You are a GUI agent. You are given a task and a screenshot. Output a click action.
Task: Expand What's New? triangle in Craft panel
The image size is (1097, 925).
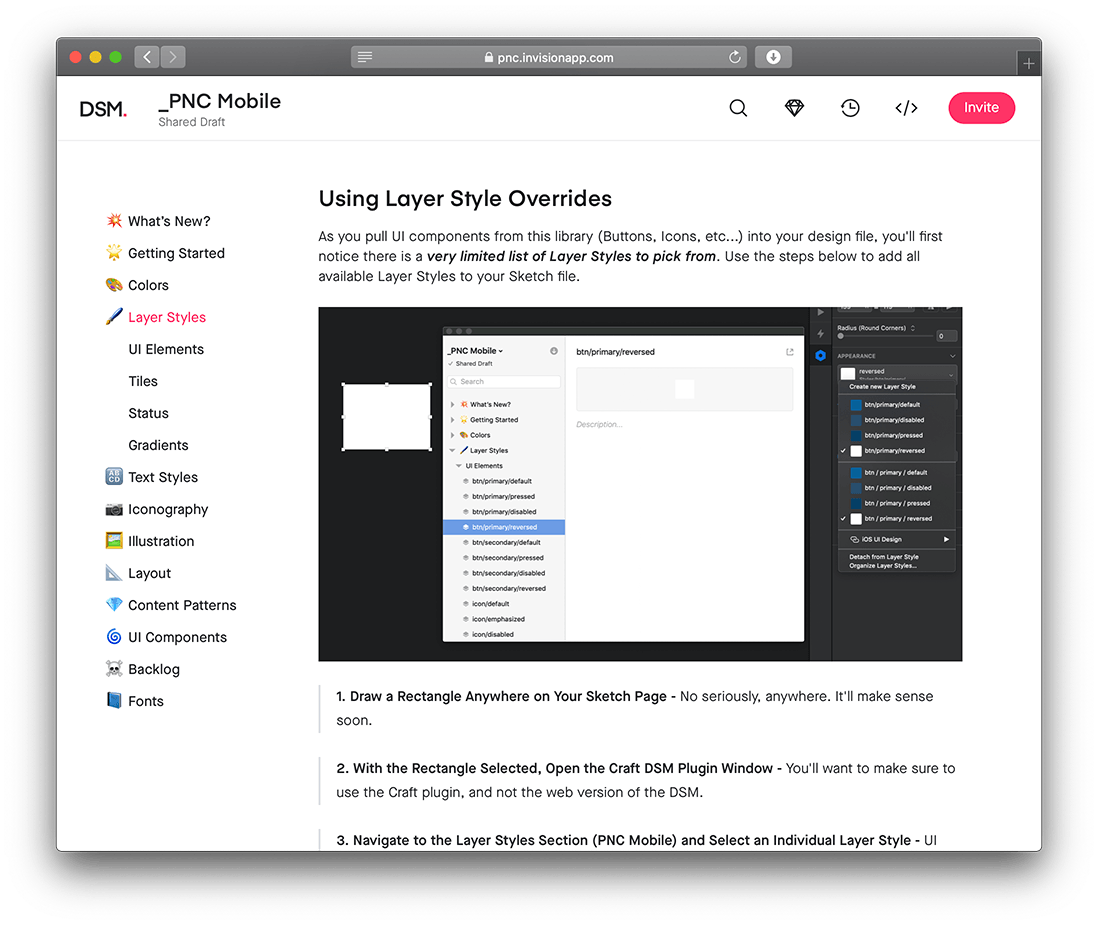453,404
